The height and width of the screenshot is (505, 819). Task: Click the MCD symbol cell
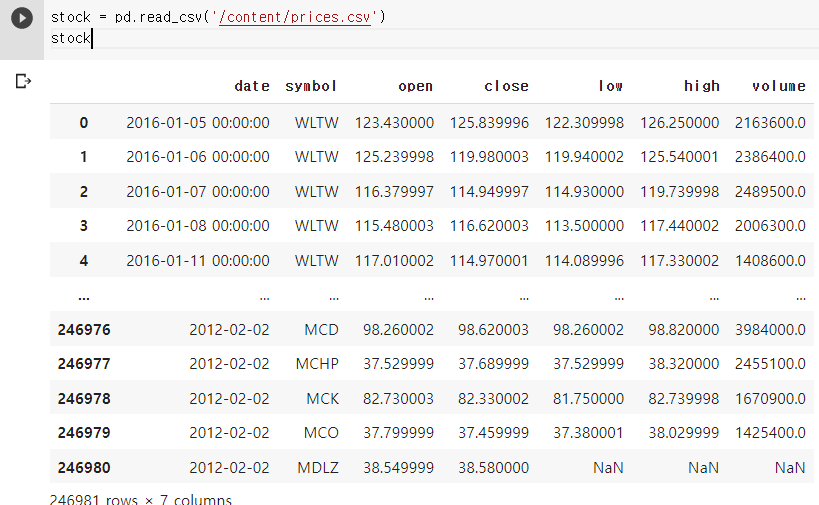[x=321, y=330]
